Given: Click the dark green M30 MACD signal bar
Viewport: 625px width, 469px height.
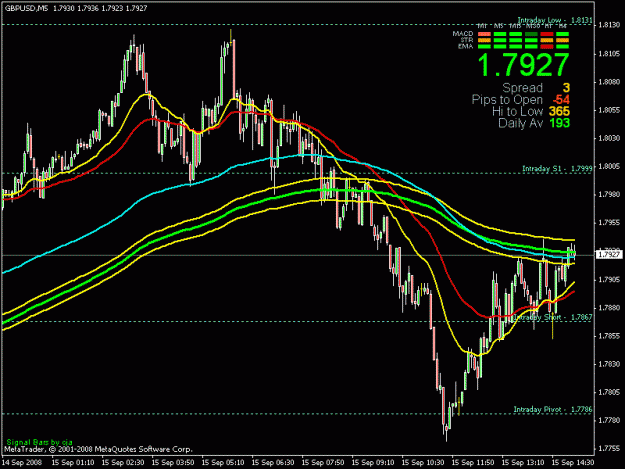Looking at the screenshot, I should [531, 34].
